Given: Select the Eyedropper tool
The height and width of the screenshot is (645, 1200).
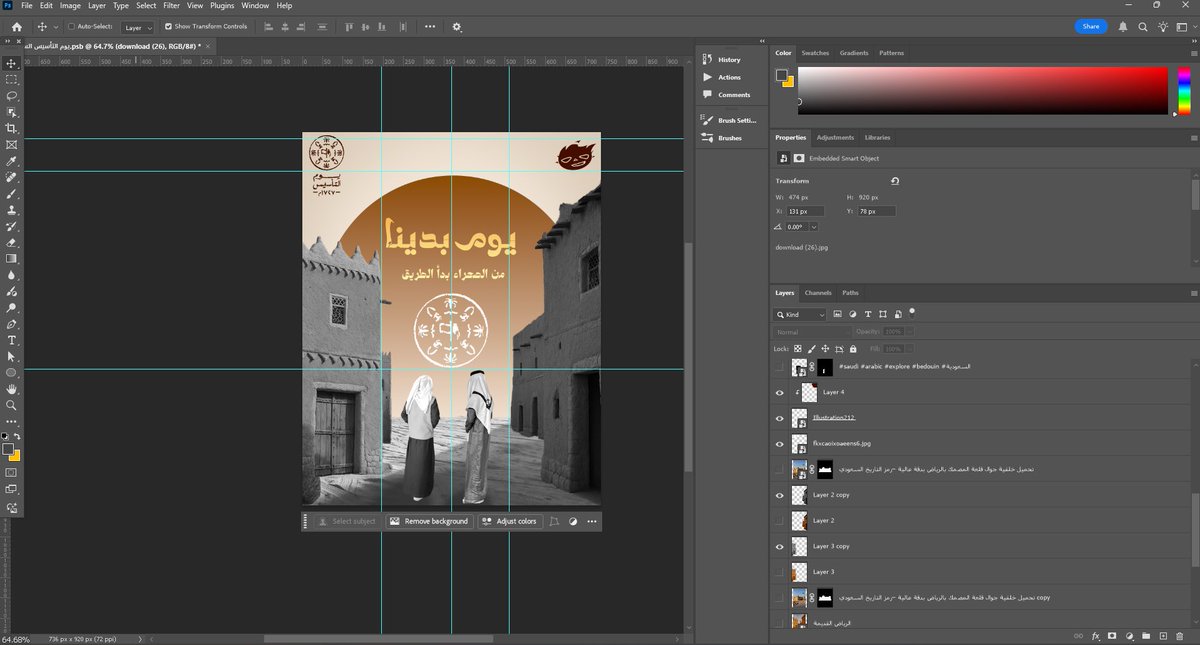Looking at the screenshot, I should (x=12, y=161).
